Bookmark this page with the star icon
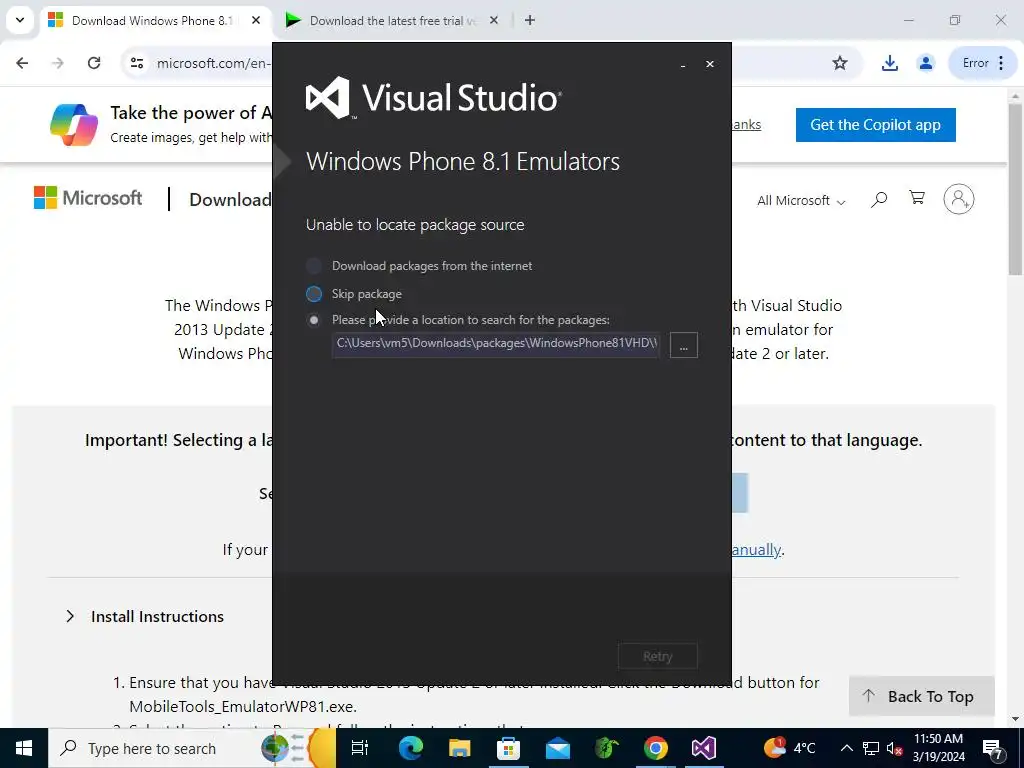 coord(840,63)
